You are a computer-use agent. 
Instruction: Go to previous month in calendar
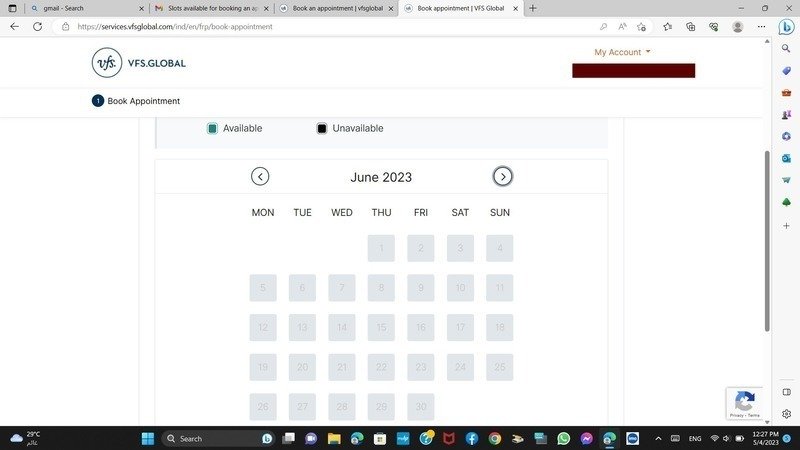tap(260, 177)
